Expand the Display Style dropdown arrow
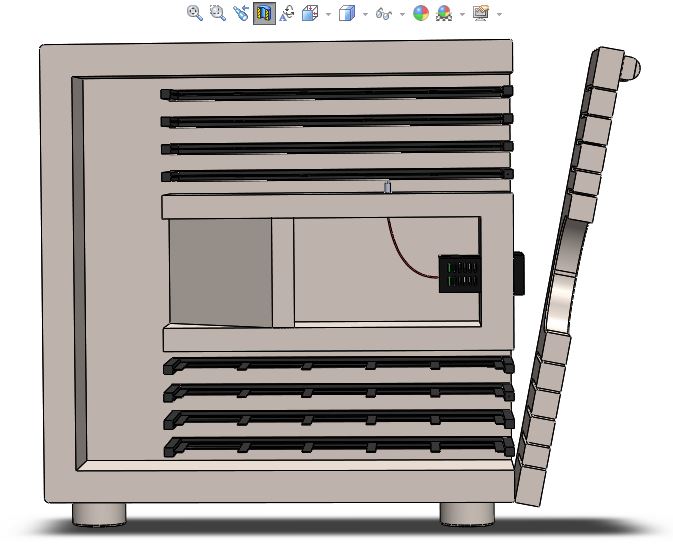Screen dimensions: 673x547 365,14
